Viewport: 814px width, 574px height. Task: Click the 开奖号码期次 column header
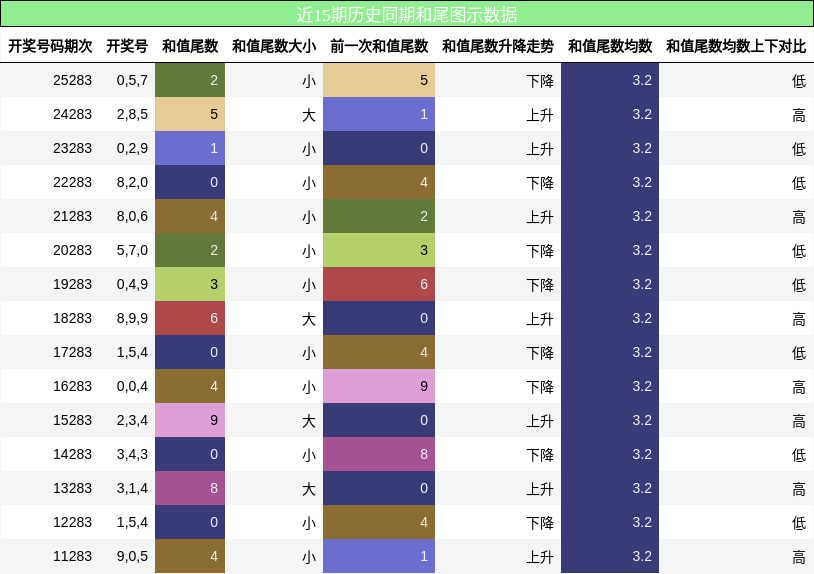pyautogui.click(x=50, y=46)
